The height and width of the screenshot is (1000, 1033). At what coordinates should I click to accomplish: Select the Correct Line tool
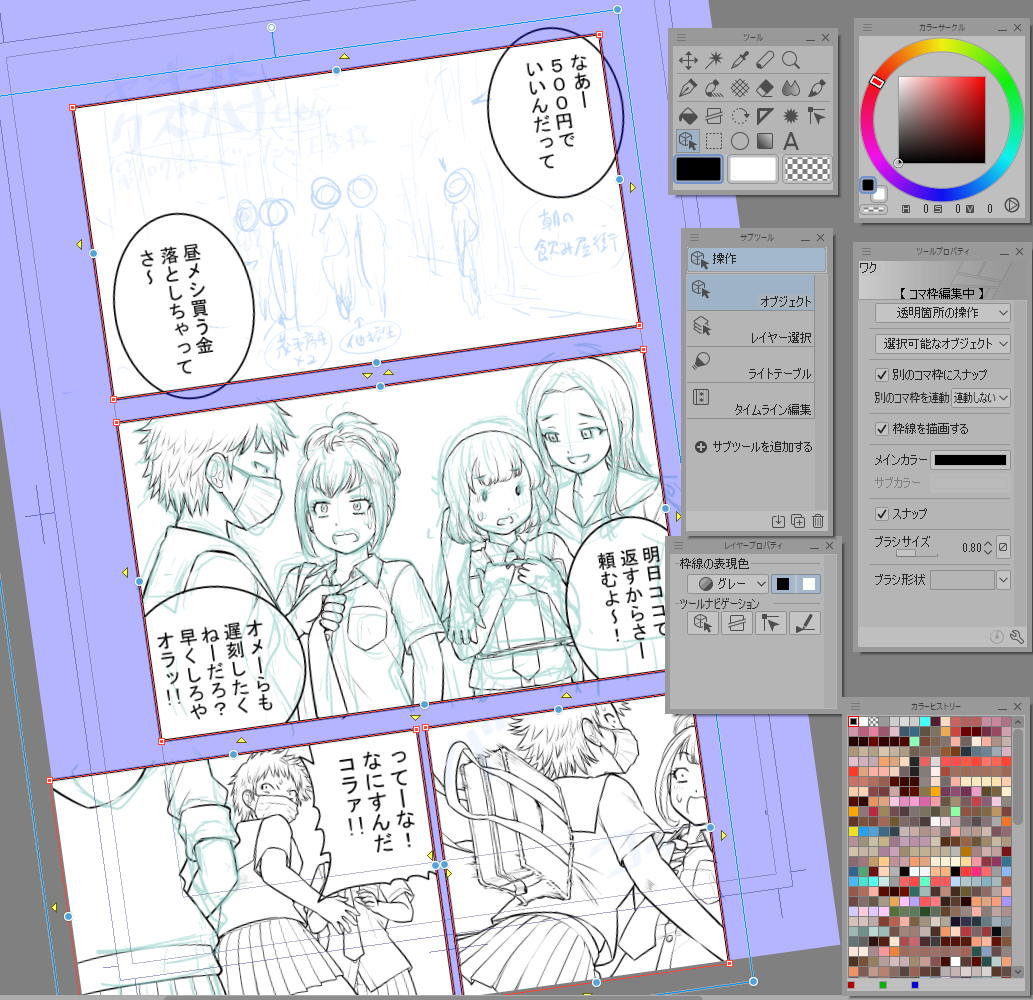pos(816,117)
